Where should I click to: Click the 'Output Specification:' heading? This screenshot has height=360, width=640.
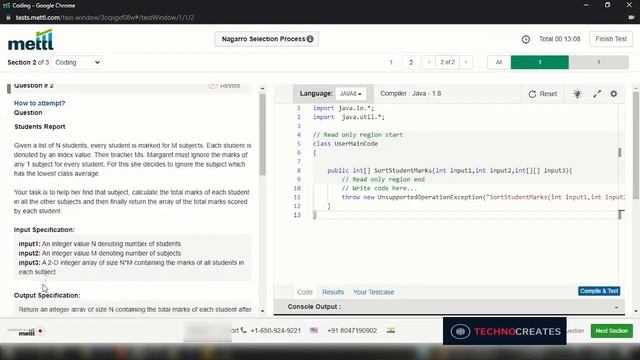pos(47,295)
